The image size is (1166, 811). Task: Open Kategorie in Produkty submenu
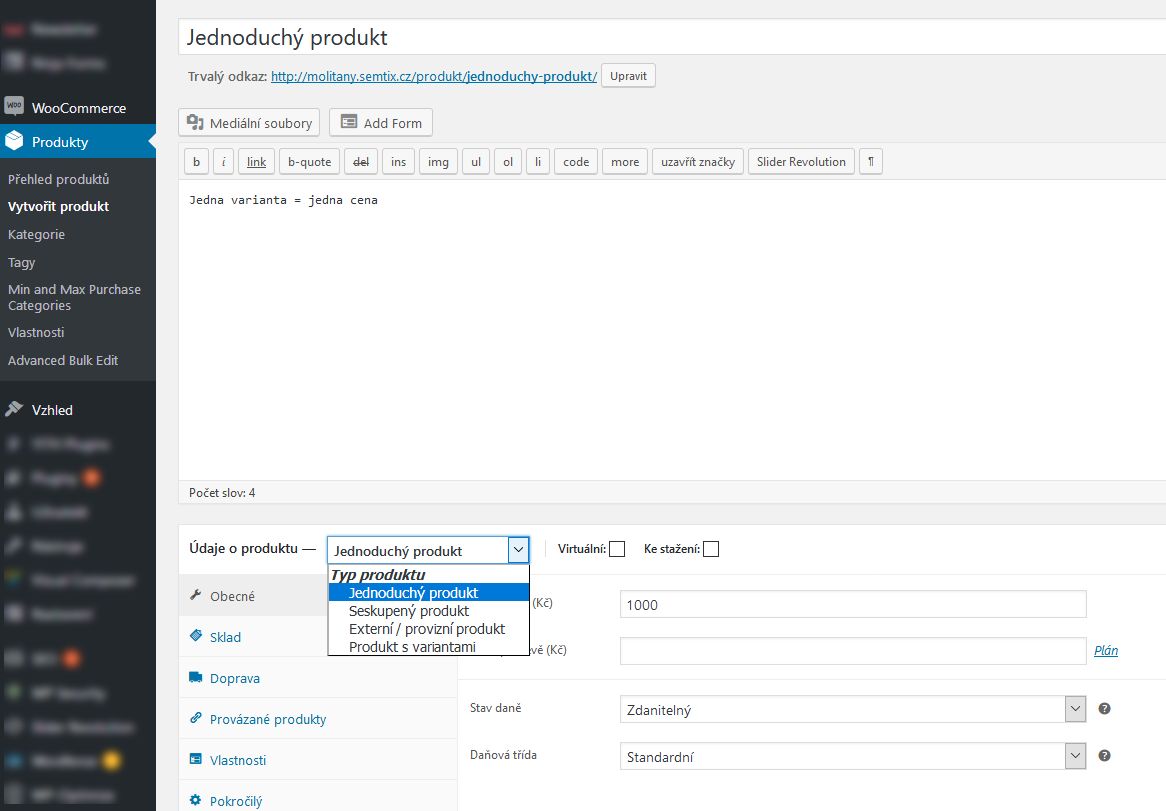coord(36,234)
